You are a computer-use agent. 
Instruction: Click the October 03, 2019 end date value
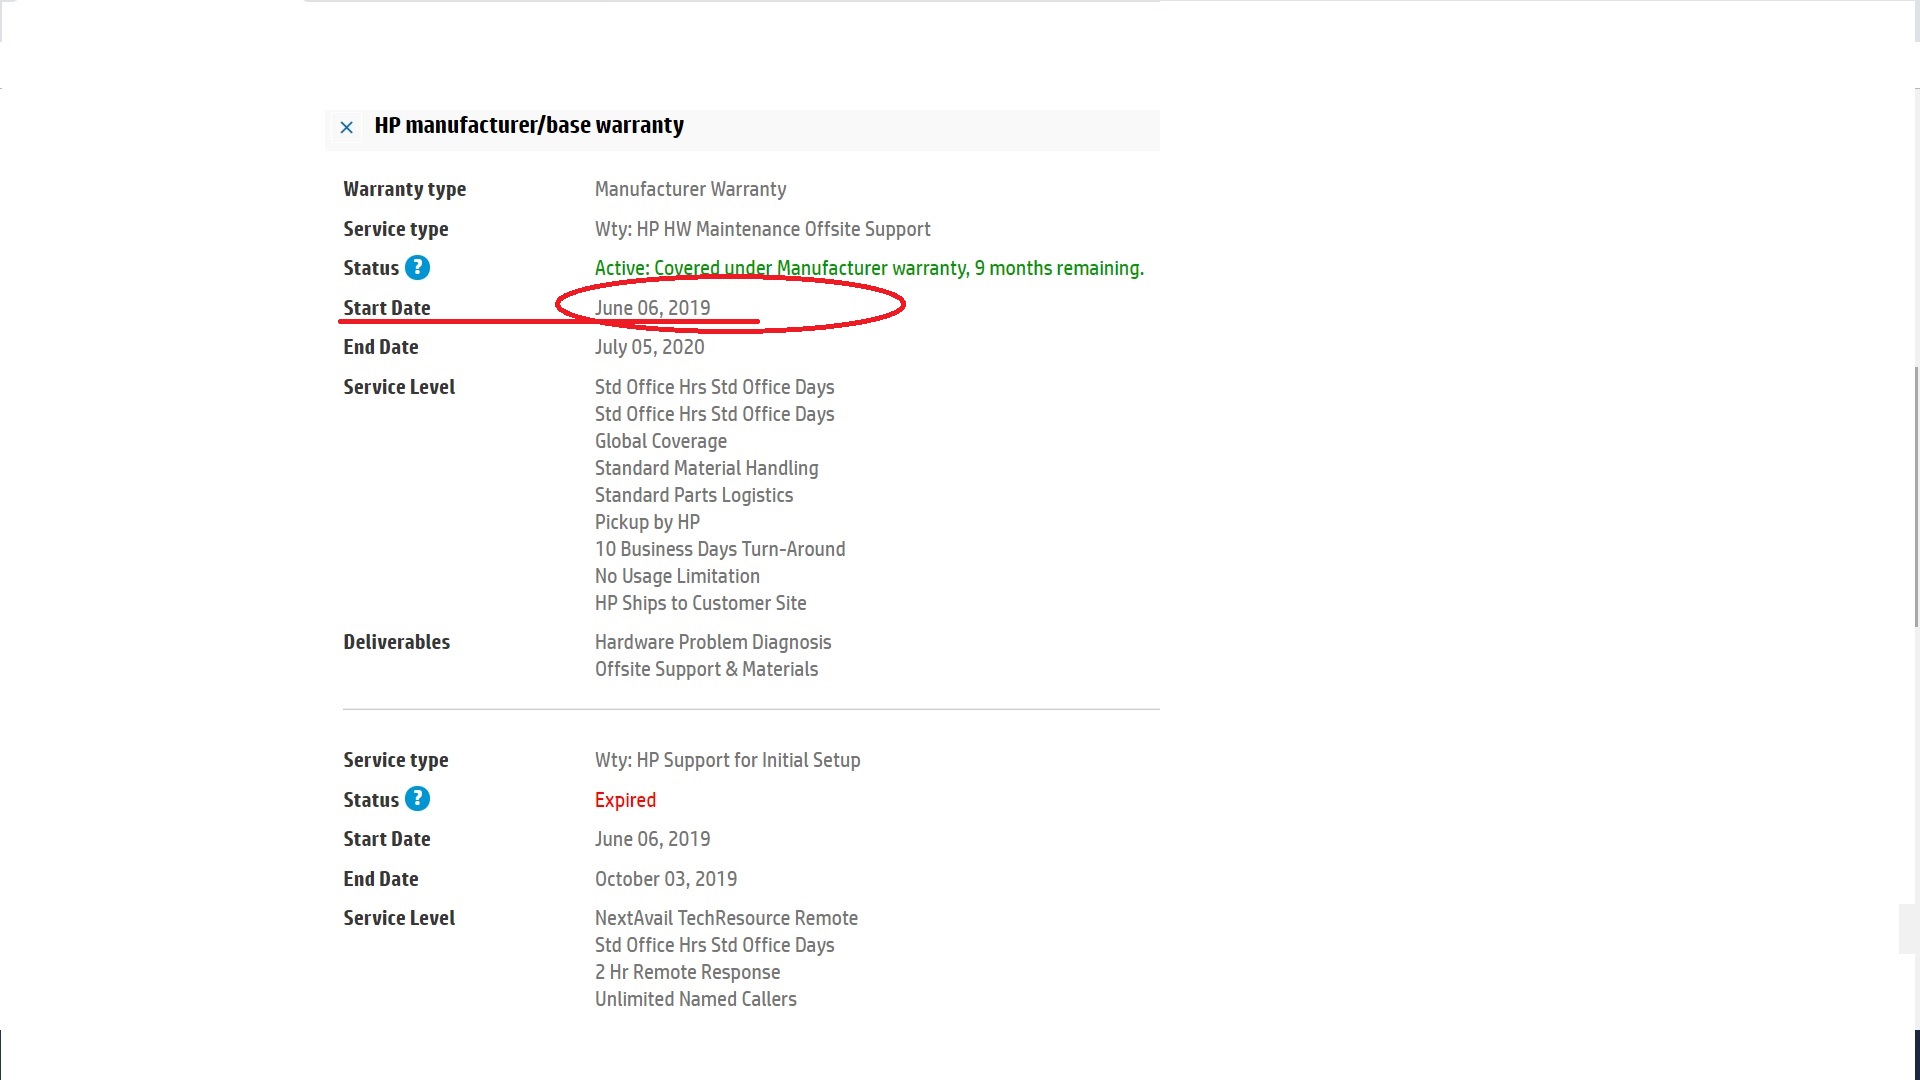click(665, 879)
